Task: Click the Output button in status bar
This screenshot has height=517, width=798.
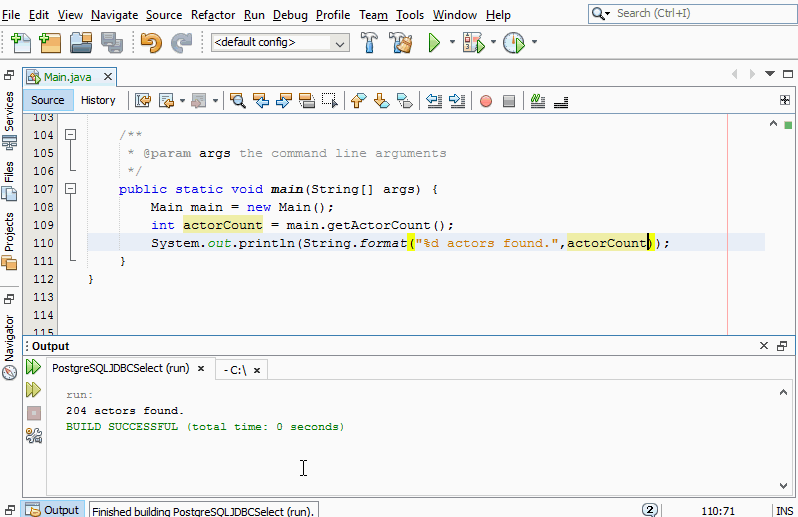Action: [52, 509]
